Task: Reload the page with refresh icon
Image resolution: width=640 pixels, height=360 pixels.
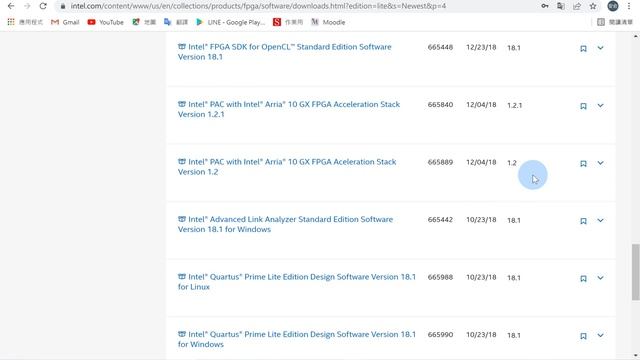Action: (43, 6)
